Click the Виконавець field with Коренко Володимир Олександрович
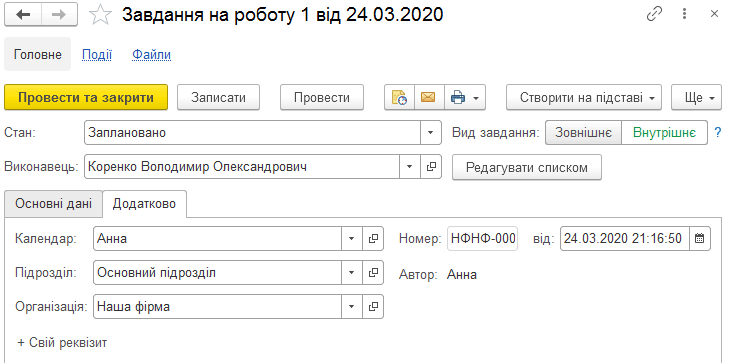730x363 pixels. (242, 167)
